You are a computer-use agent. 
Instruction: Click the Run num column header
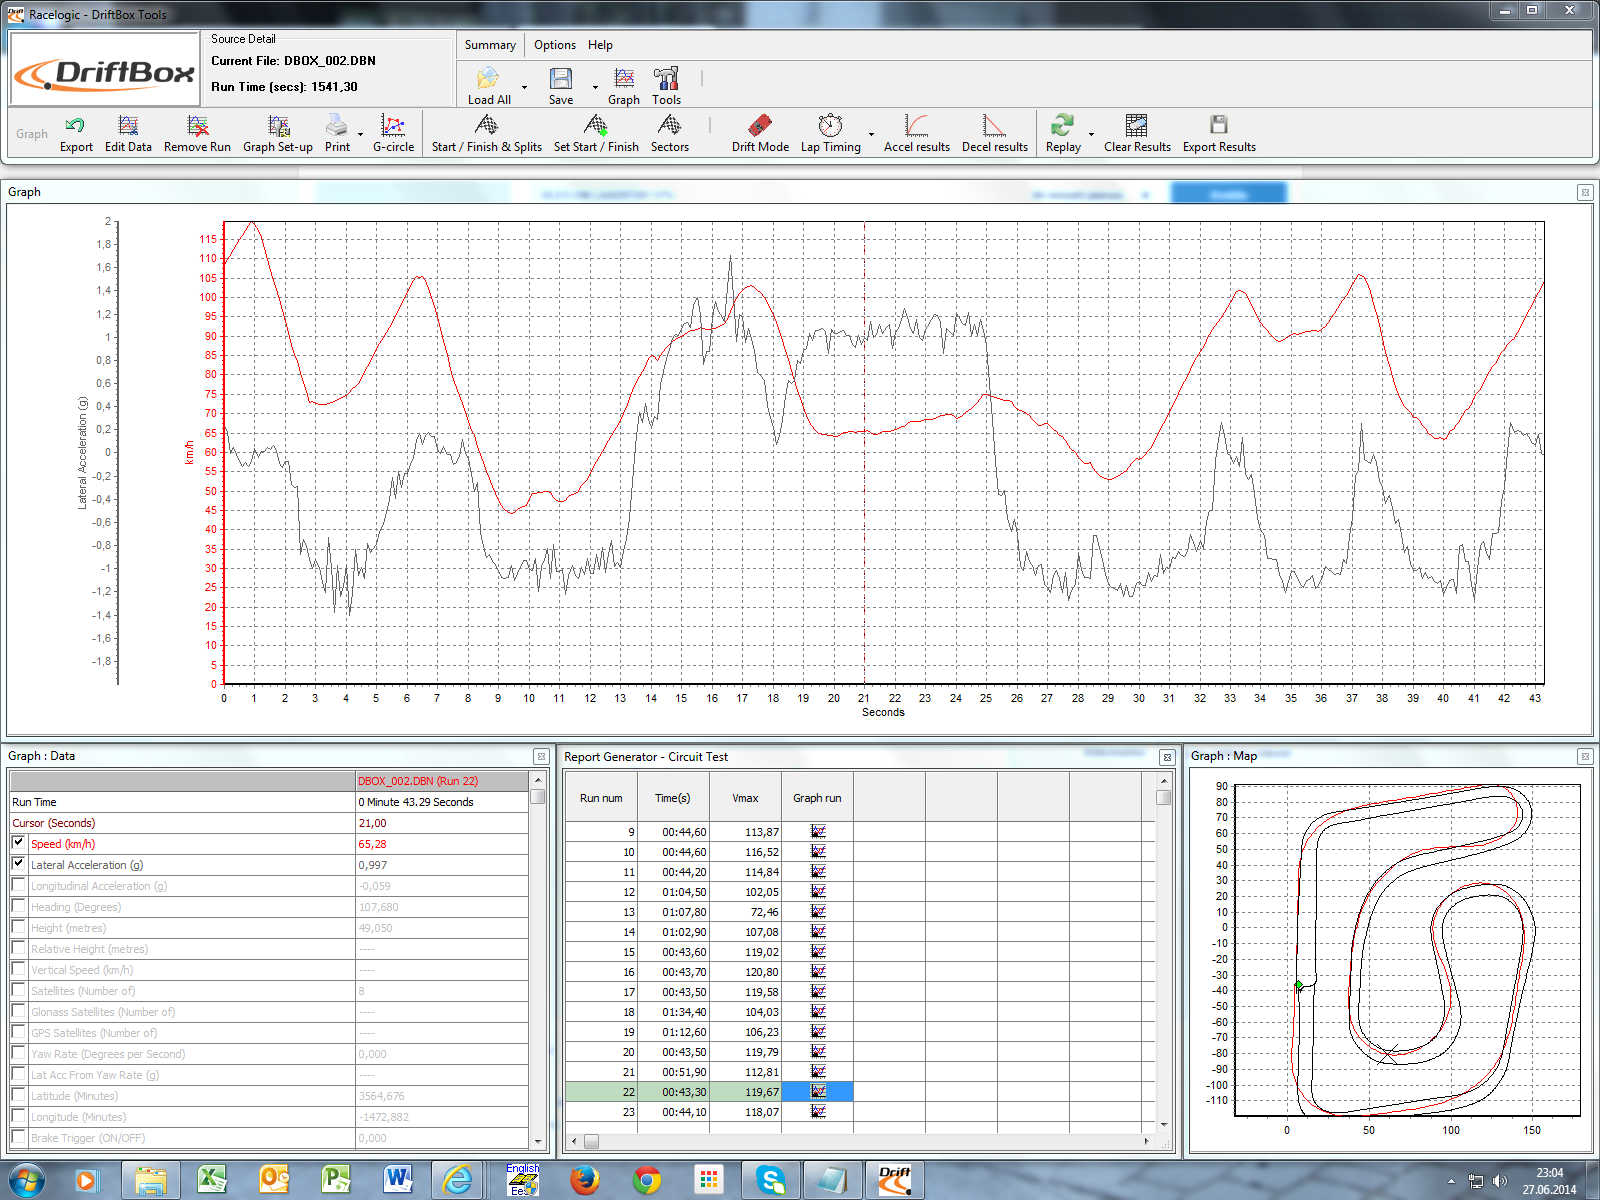coord(601,798)
